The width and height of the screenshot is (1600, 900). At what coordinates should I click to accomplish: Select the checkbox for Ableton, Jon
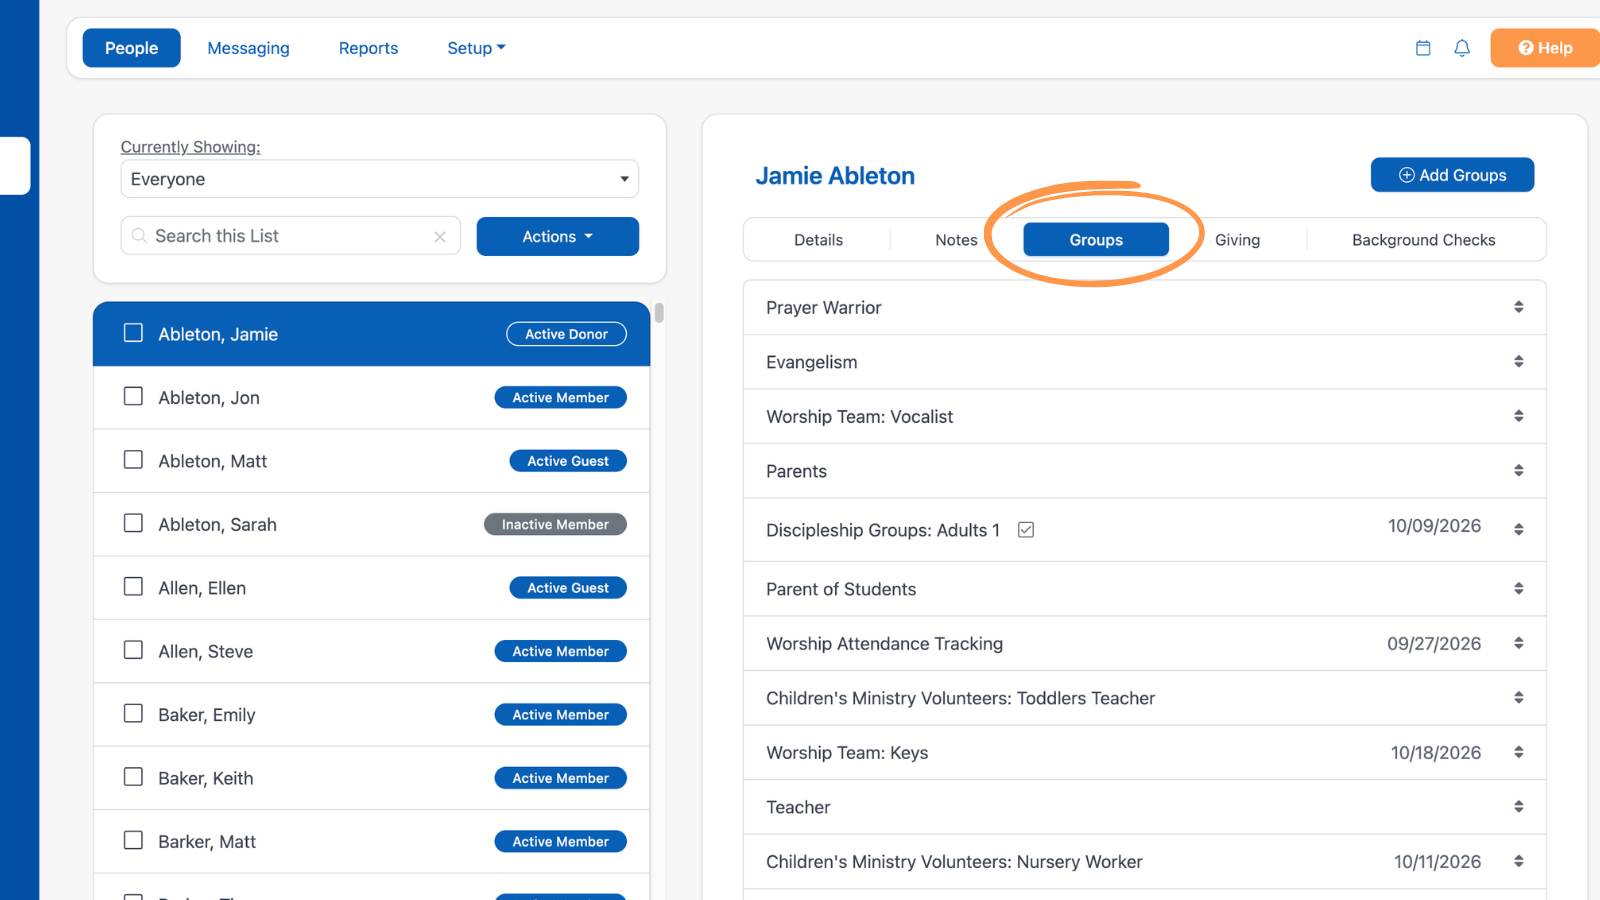pos(133,396)
